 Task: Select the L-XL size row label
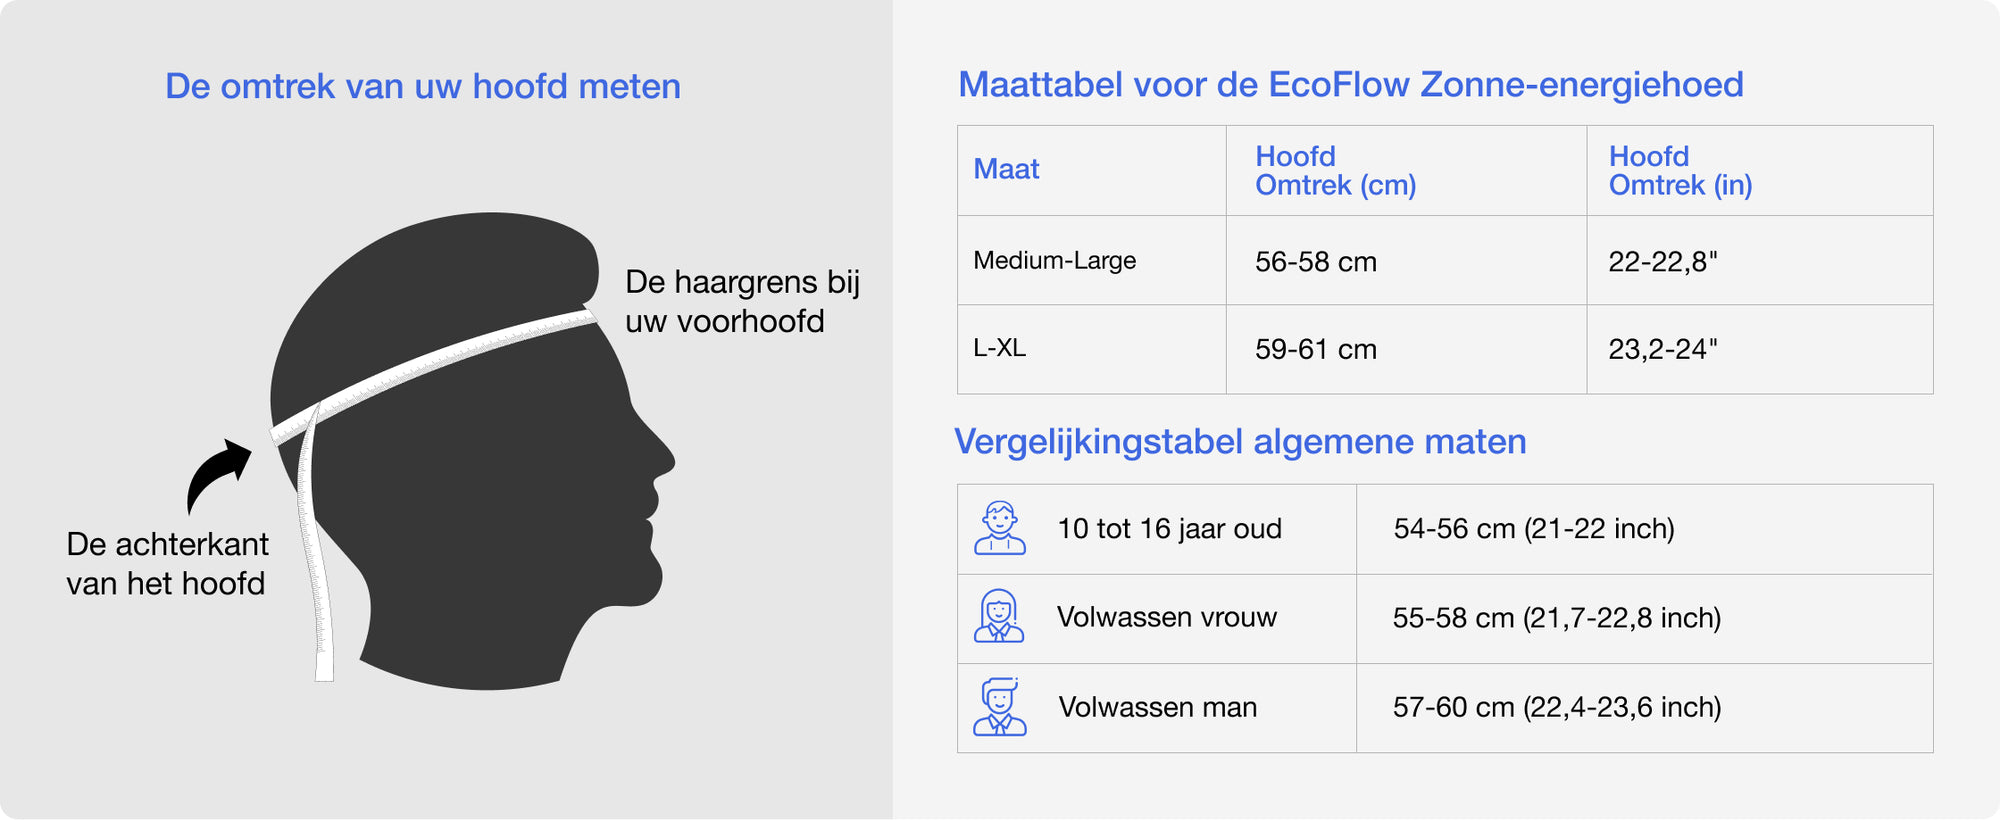[999, 348]
